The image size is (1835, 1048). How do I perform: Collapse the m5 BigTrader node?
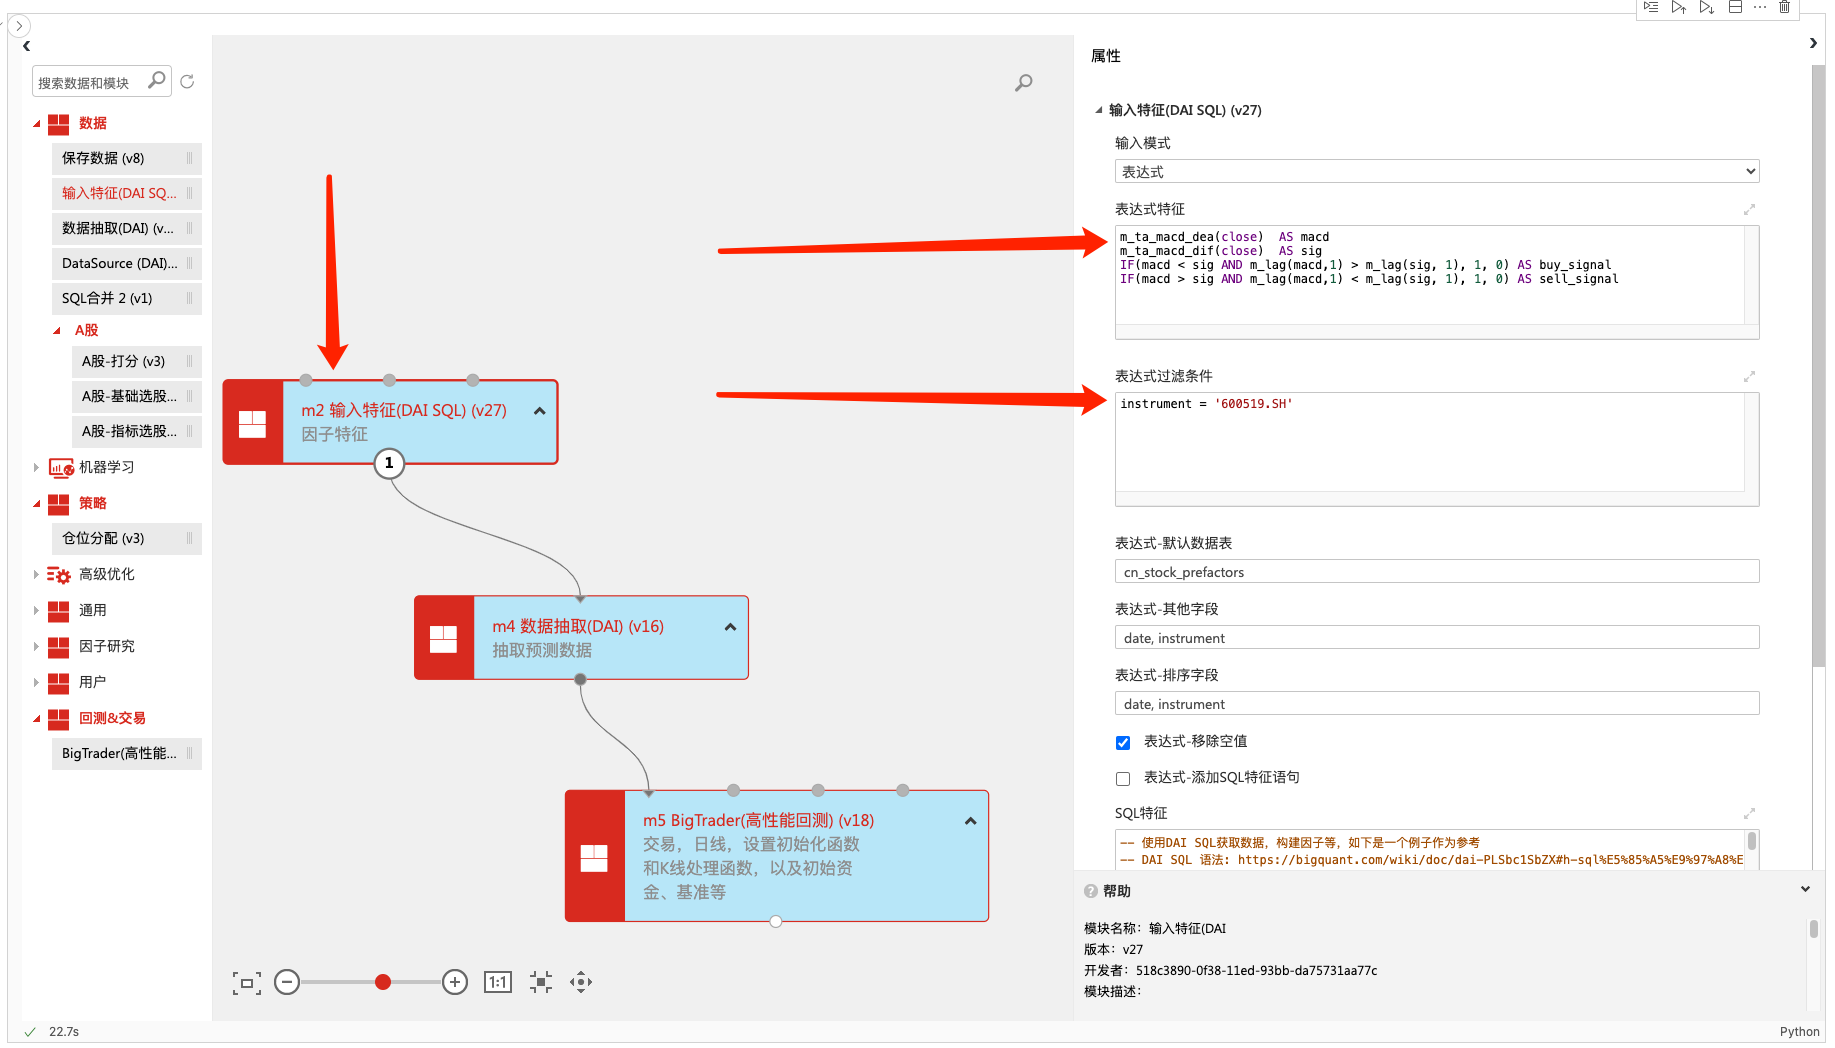pyautogui.click(x=970, y=821)
